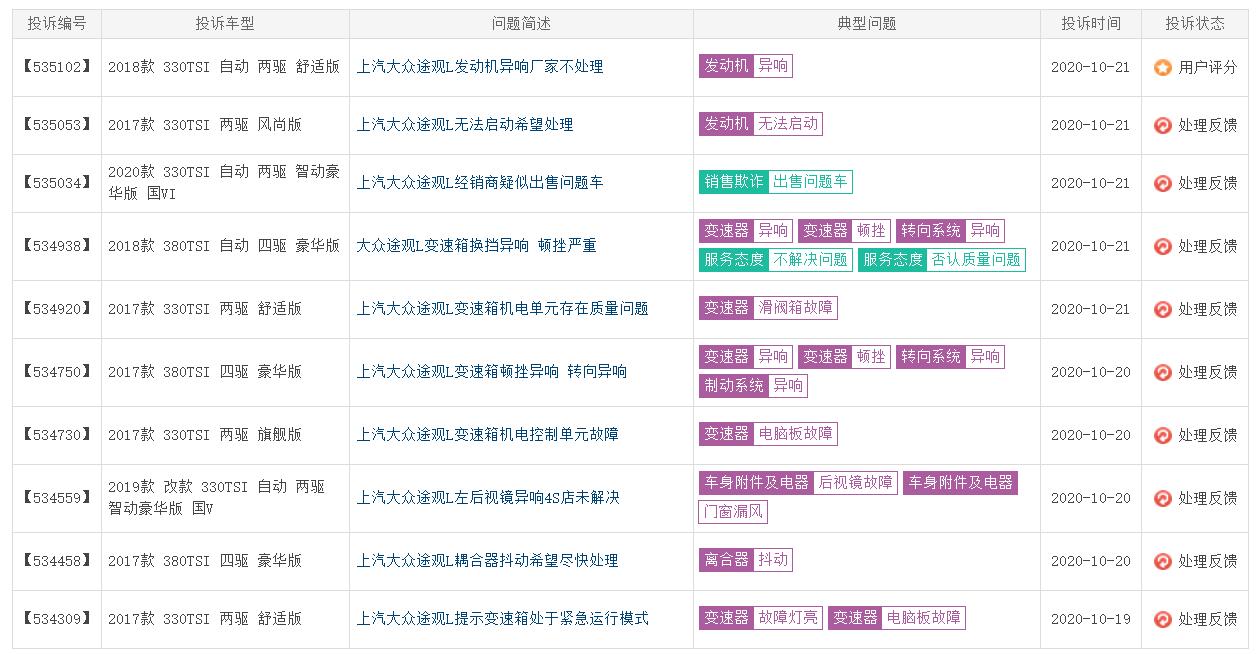This screenshot has height=654, width=1258.
Task: Open complaint 上汽大众途观L无法启动希望处理
Action: coord(465,125)
